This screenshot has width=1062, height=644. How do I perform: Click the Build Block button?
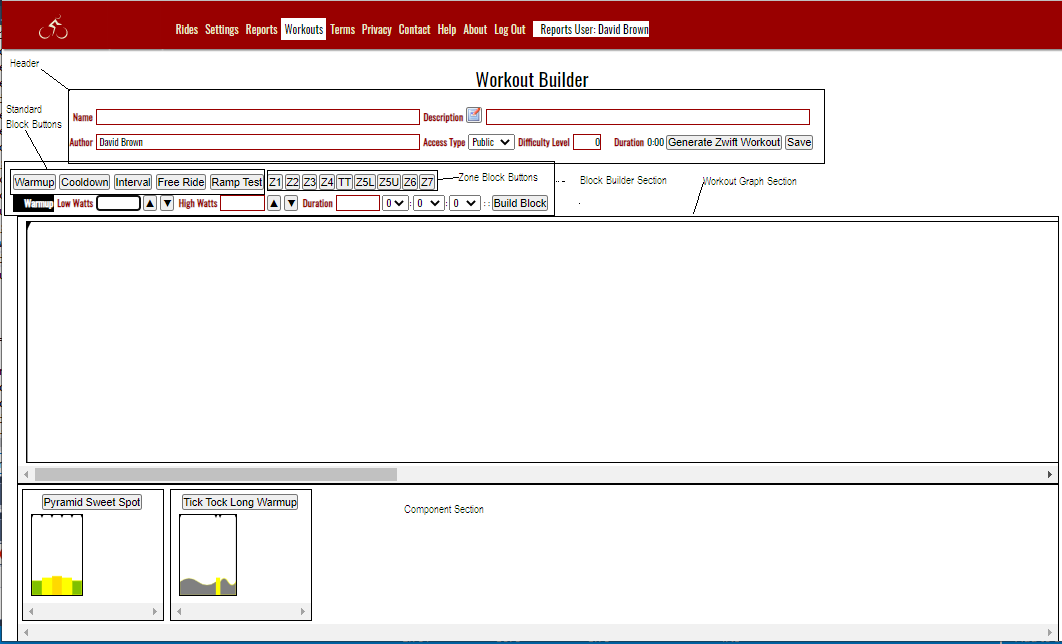pyautogui.click(x=520, y=203)
